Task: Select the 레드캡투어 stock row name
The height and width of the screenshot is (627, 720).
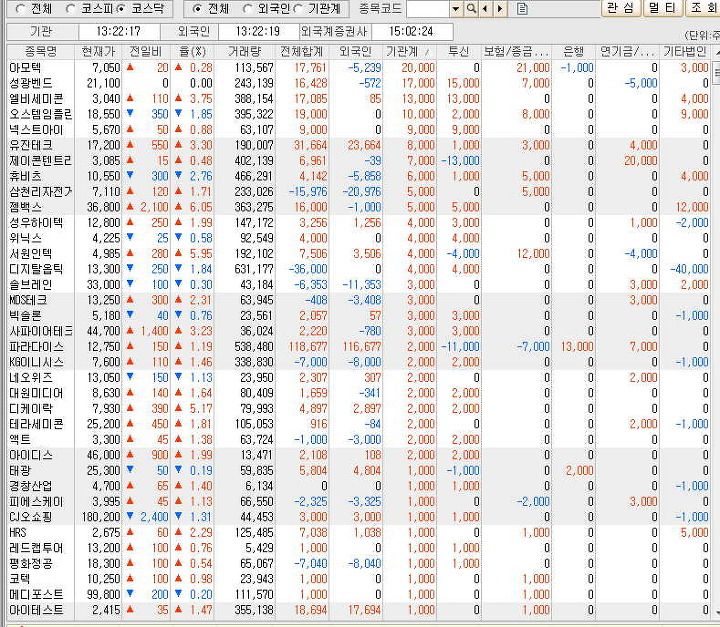Action: [36, 548]
